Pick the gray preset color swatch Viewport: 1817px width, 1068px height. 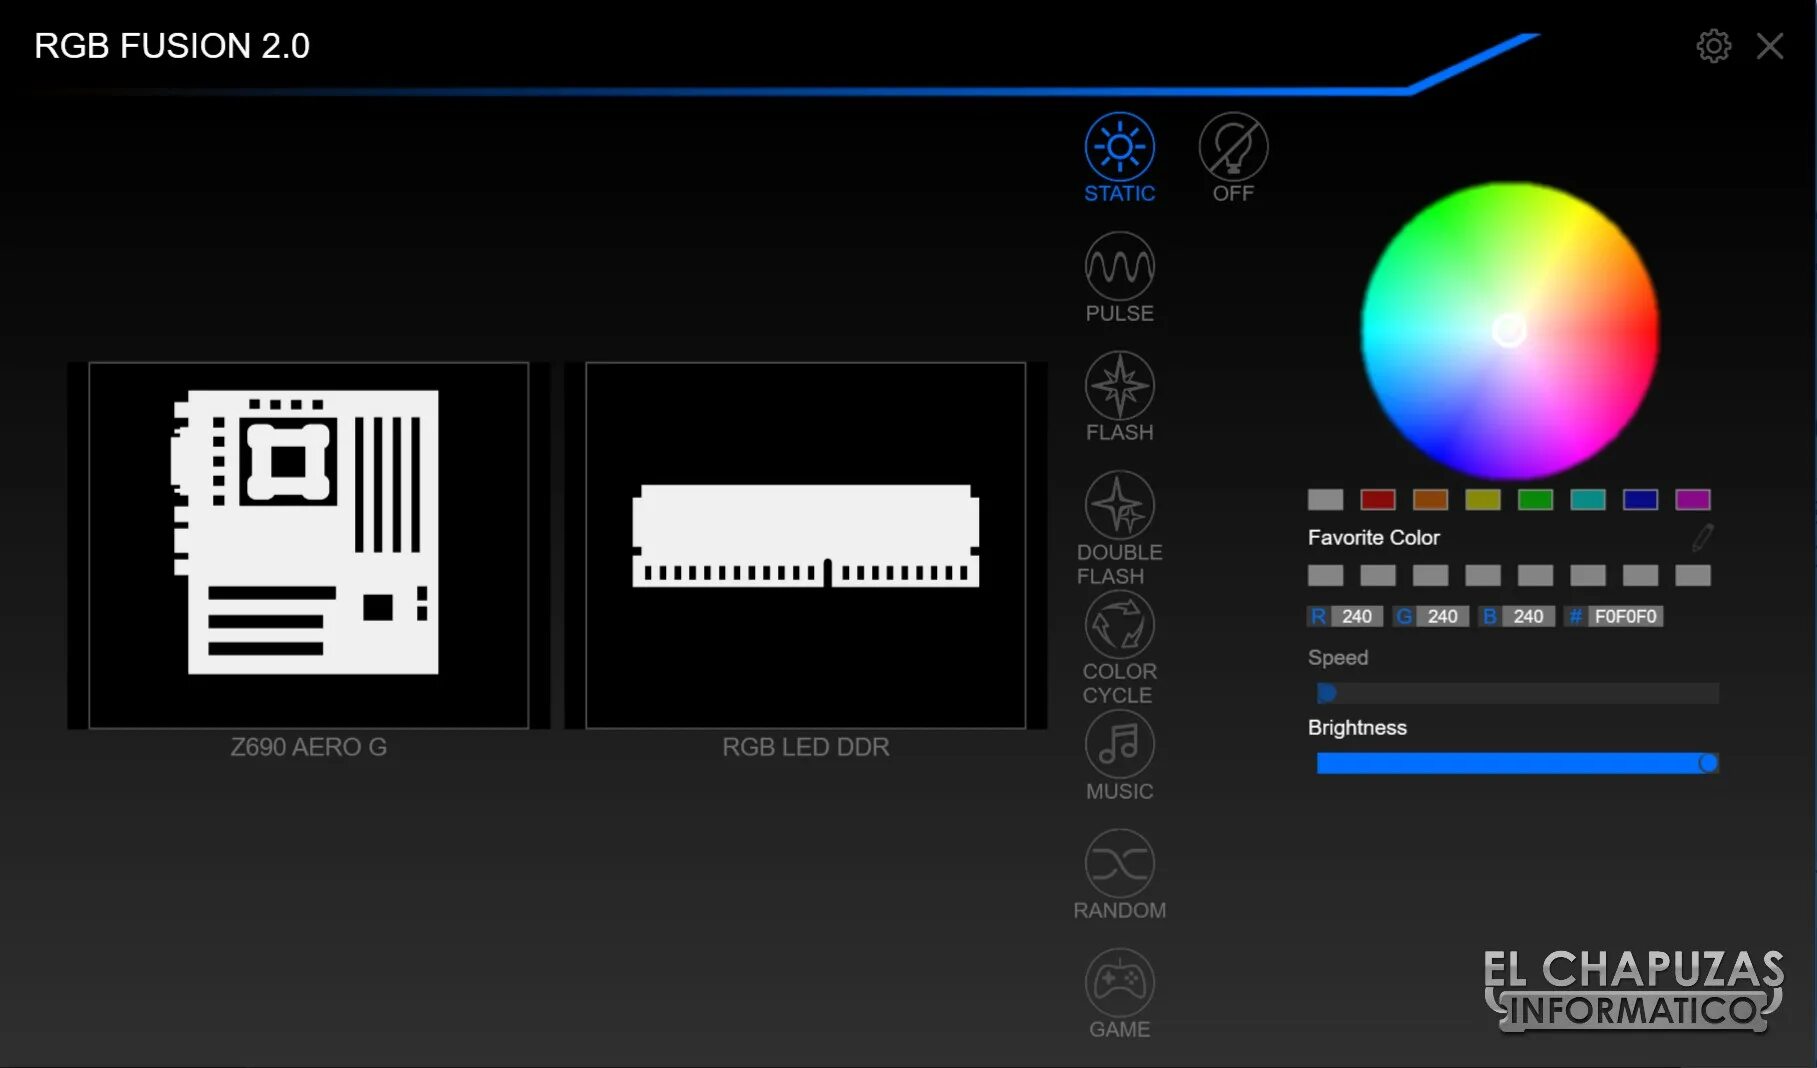1325,499
